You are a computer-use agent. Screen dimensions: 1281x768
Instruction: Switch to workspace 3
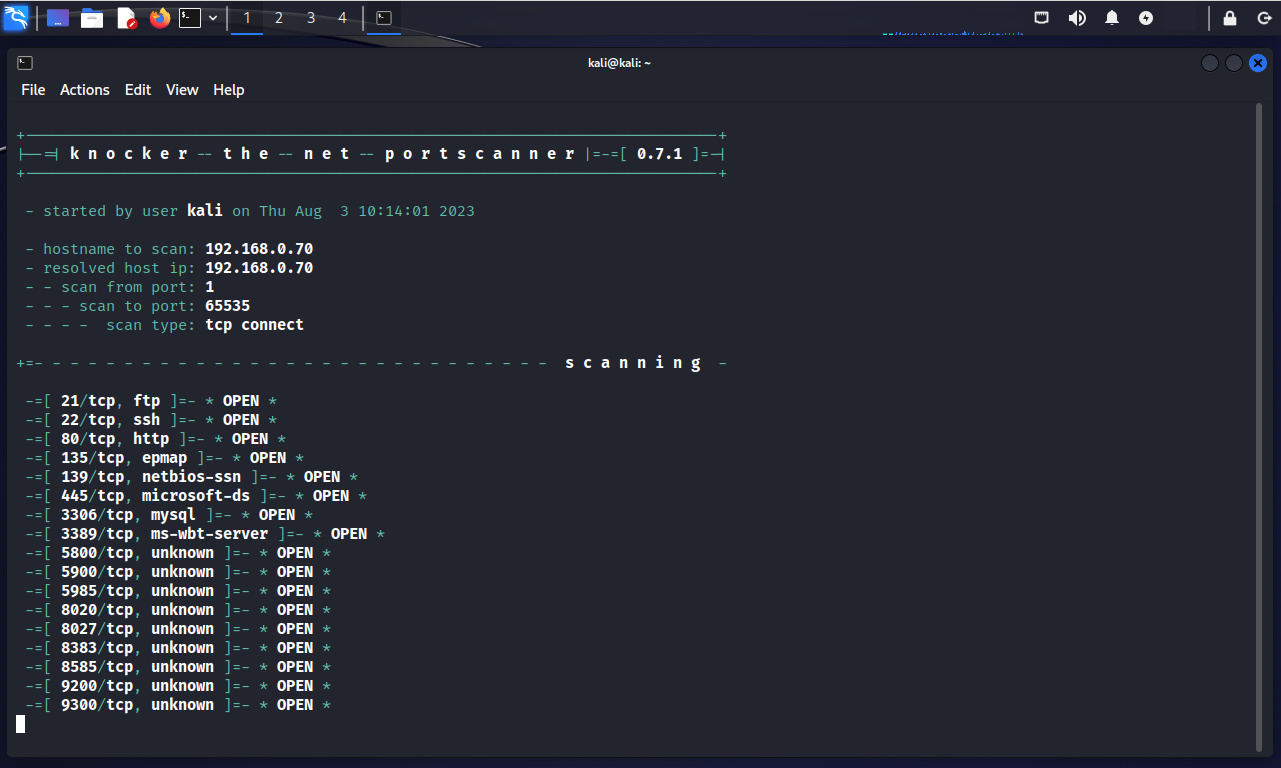pyautogui.click(x=311, y=18)
